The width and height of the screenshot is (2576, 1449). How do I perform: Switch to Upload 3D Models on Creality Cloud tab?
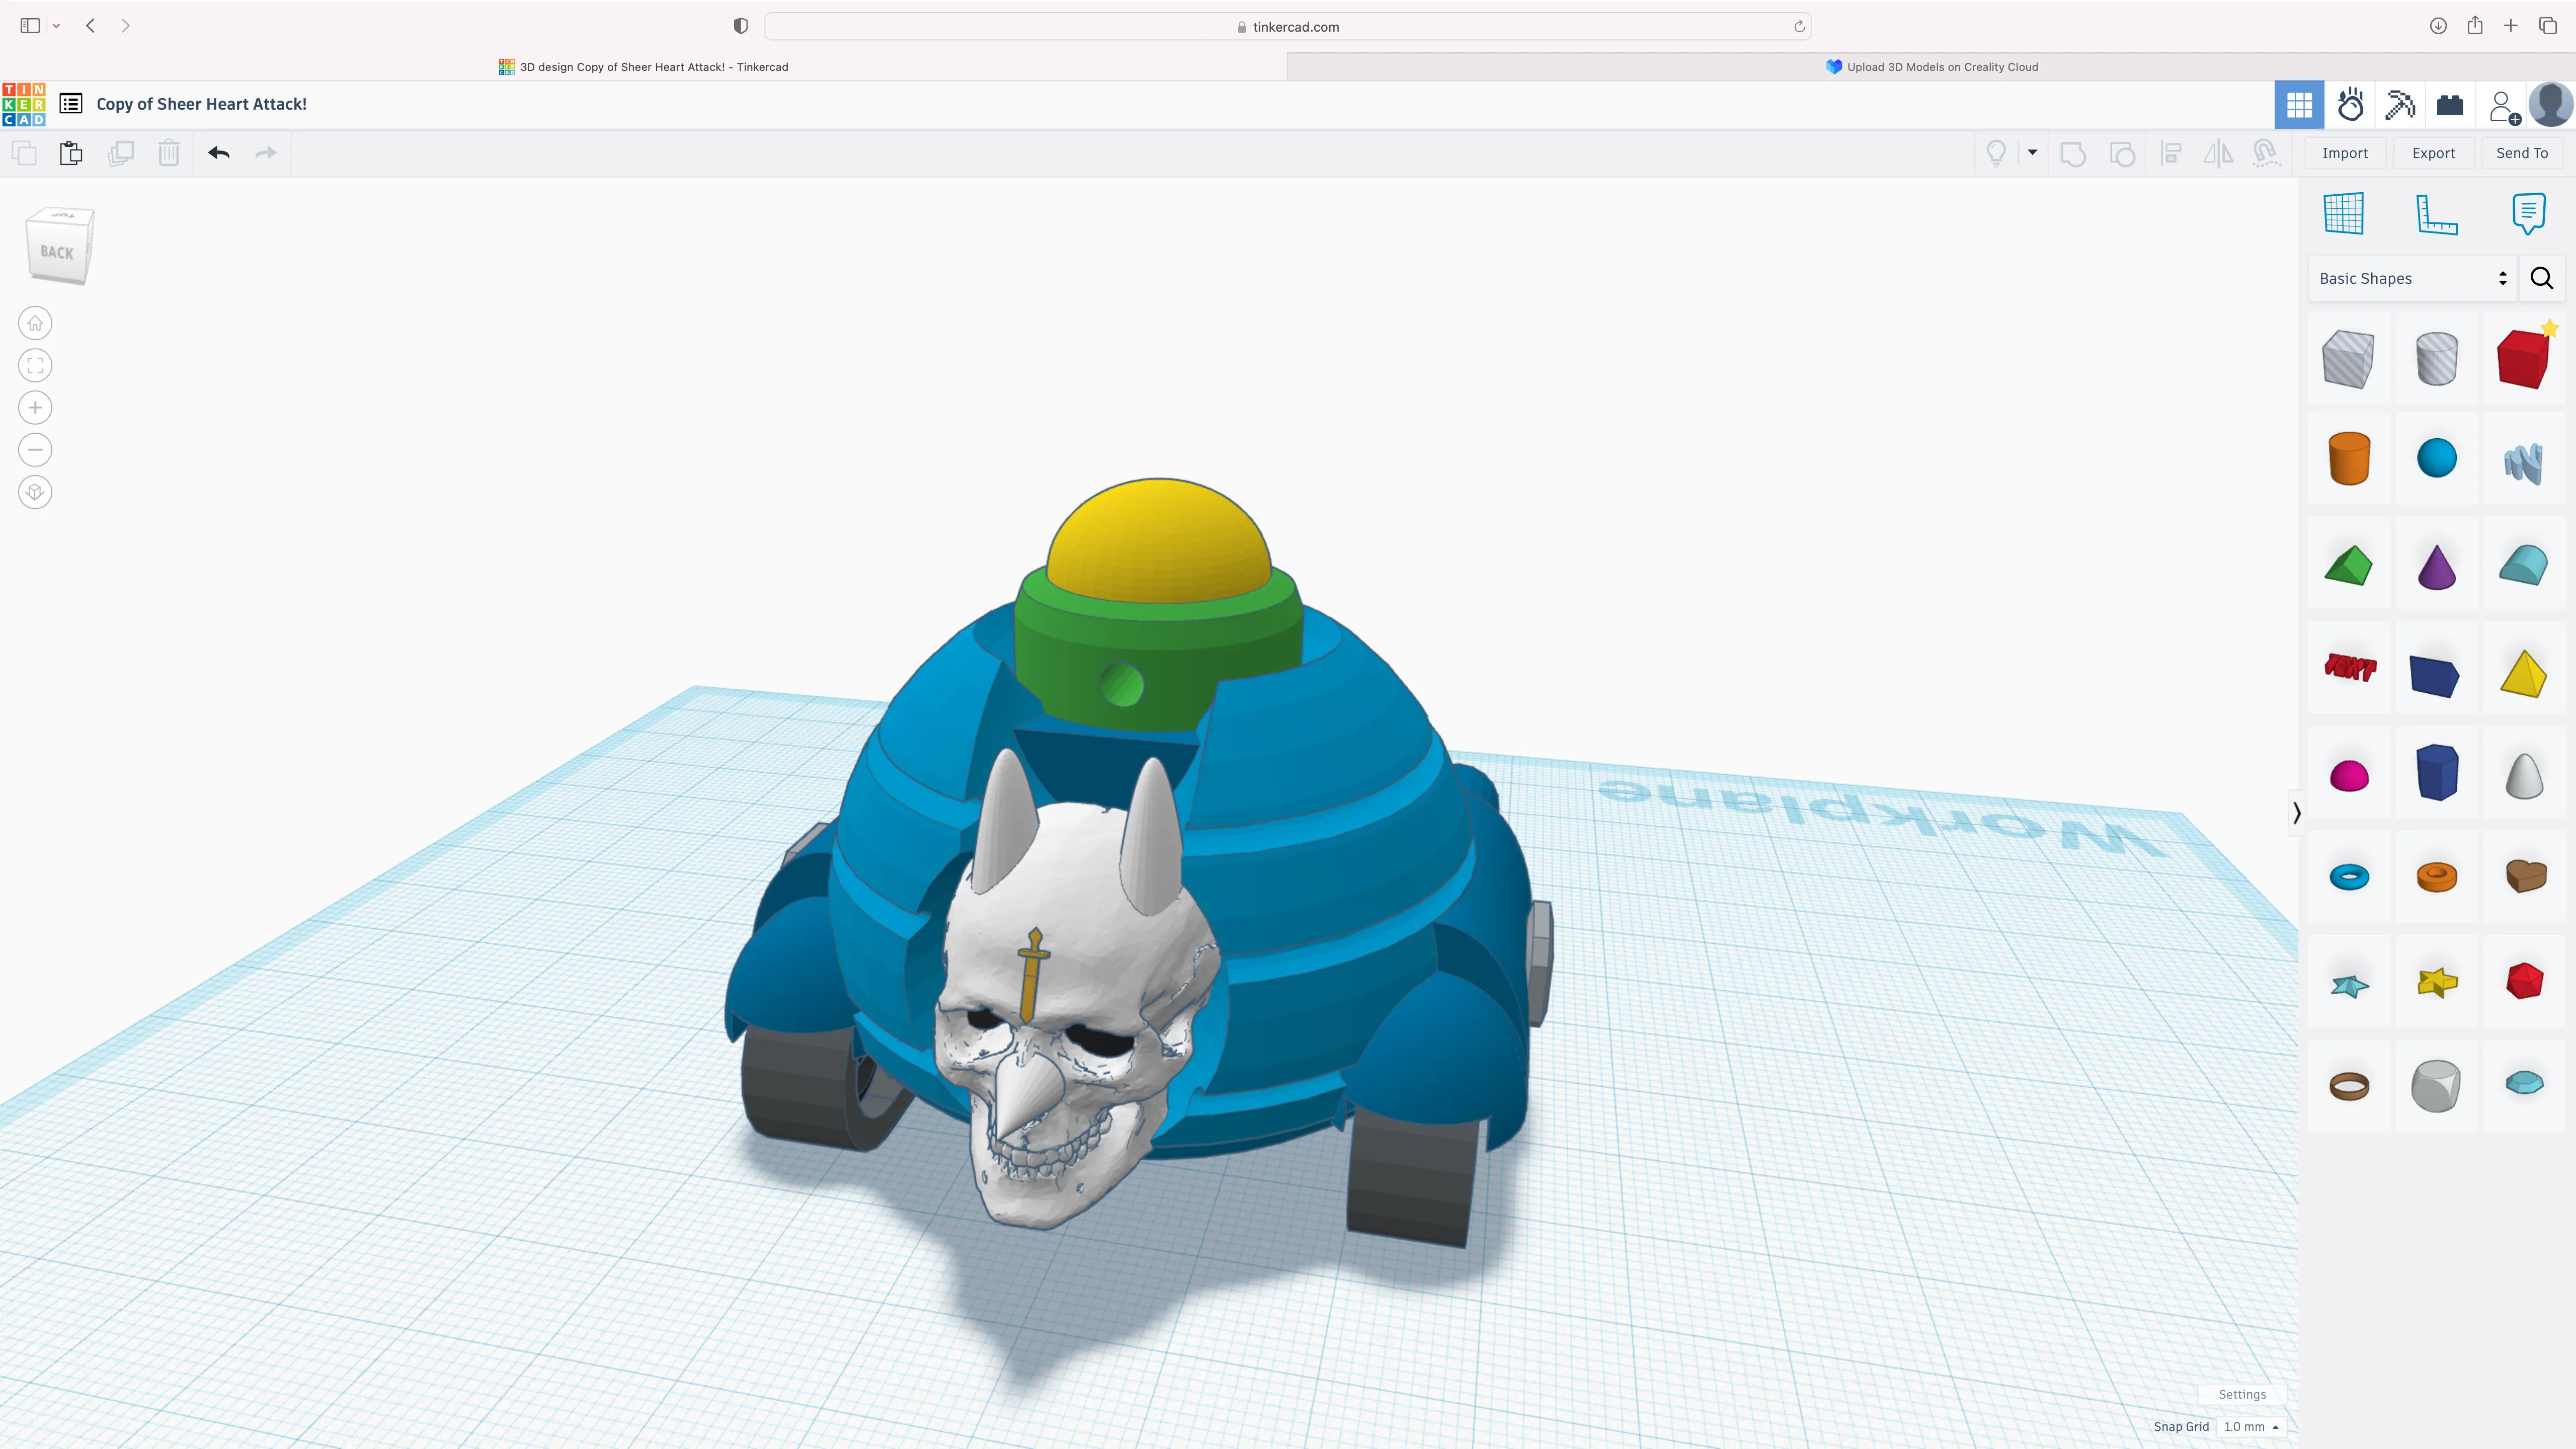click(x=1931, y=67)
